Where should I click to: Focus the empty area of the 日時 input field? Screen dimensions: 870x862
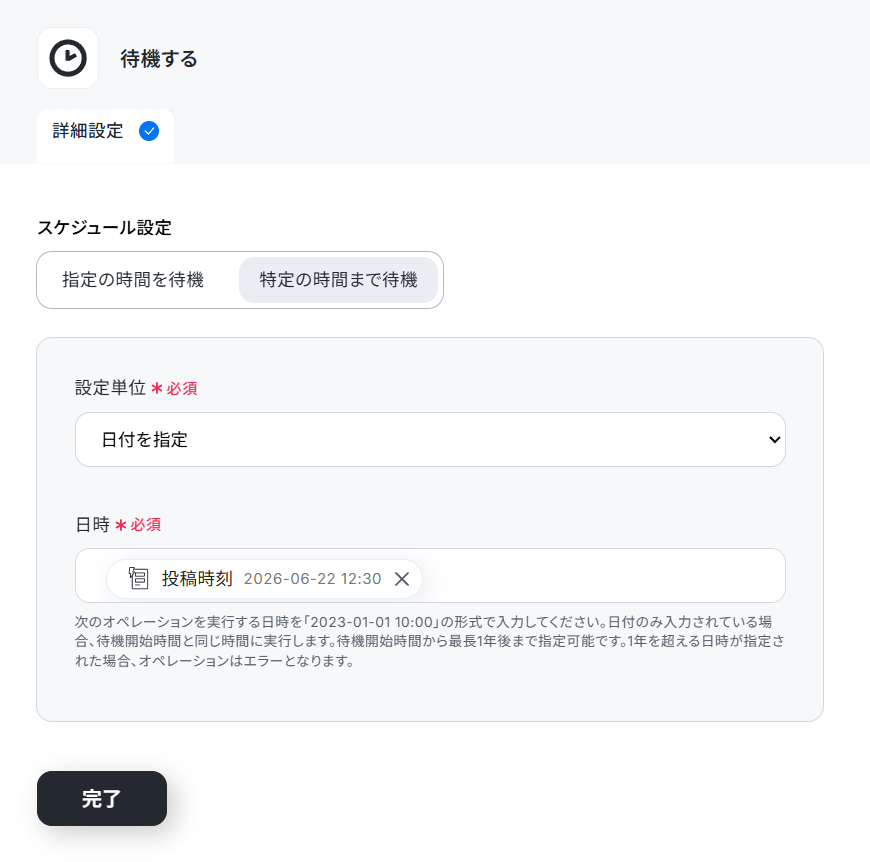pyautogui.click(x=603, y=575)
